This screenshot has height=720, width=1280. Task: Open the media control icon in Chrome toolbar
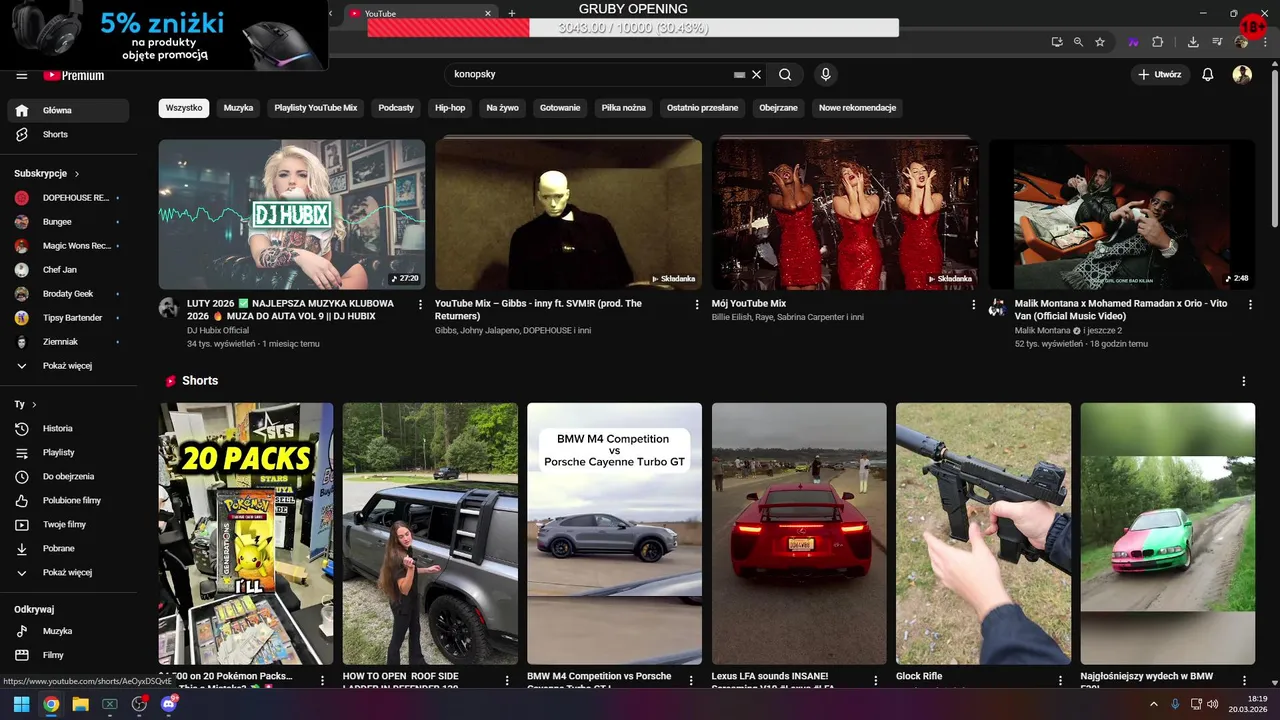coord(1217,42)
